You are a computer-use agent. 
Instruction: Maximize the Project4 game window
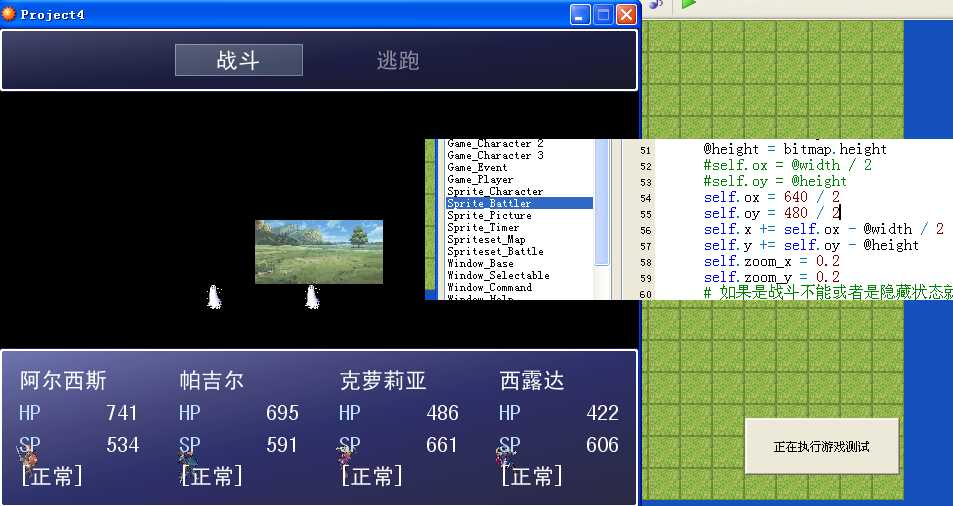[603, 15]
